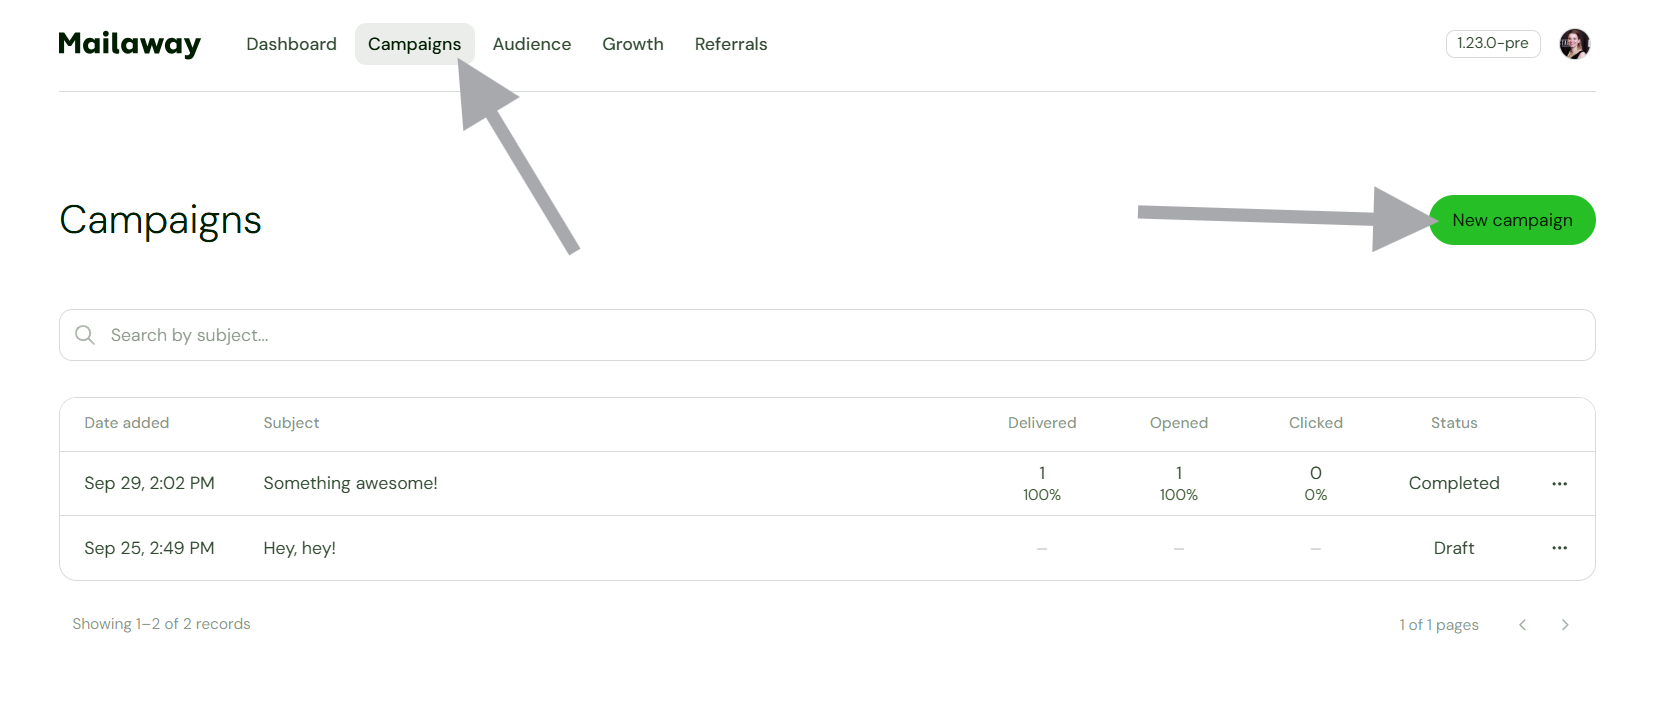Open options menu for Hey, hey! campaign
The width and height of the screenshot is (1680, 719).
coord(1559,548)
